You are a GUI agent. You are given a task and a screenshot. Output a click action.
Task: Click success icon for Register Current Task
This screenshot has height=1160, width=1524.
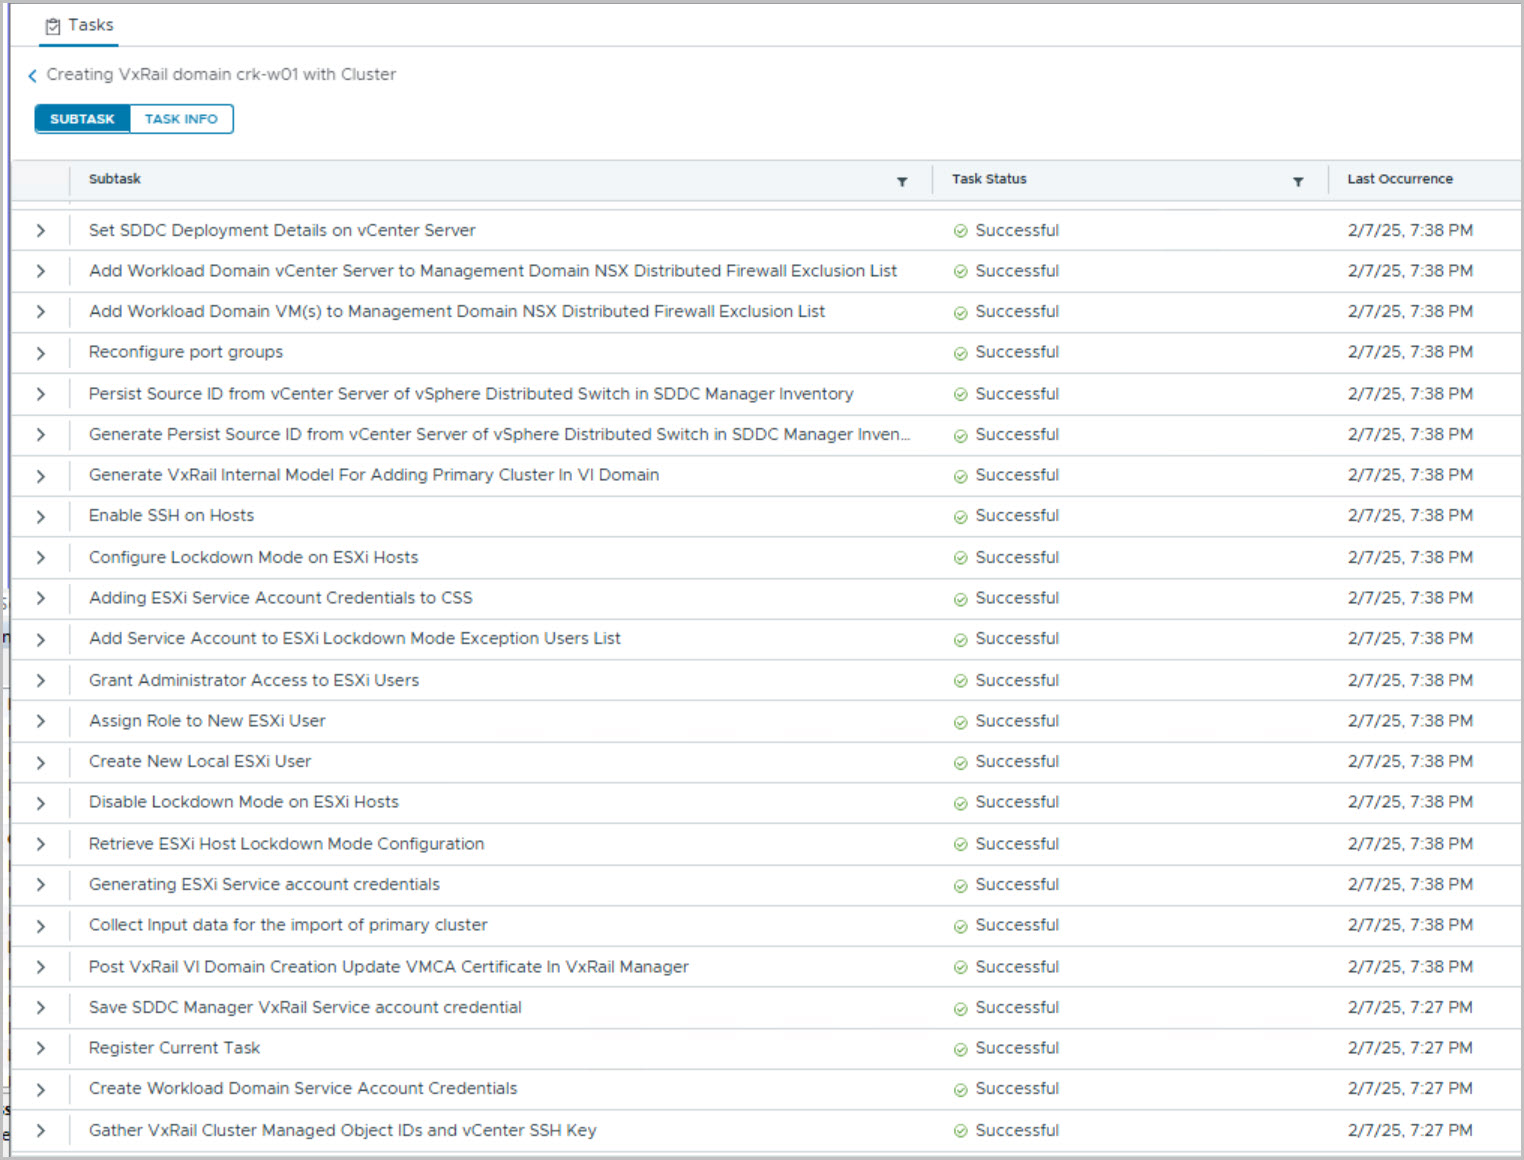coord(960,1049)
